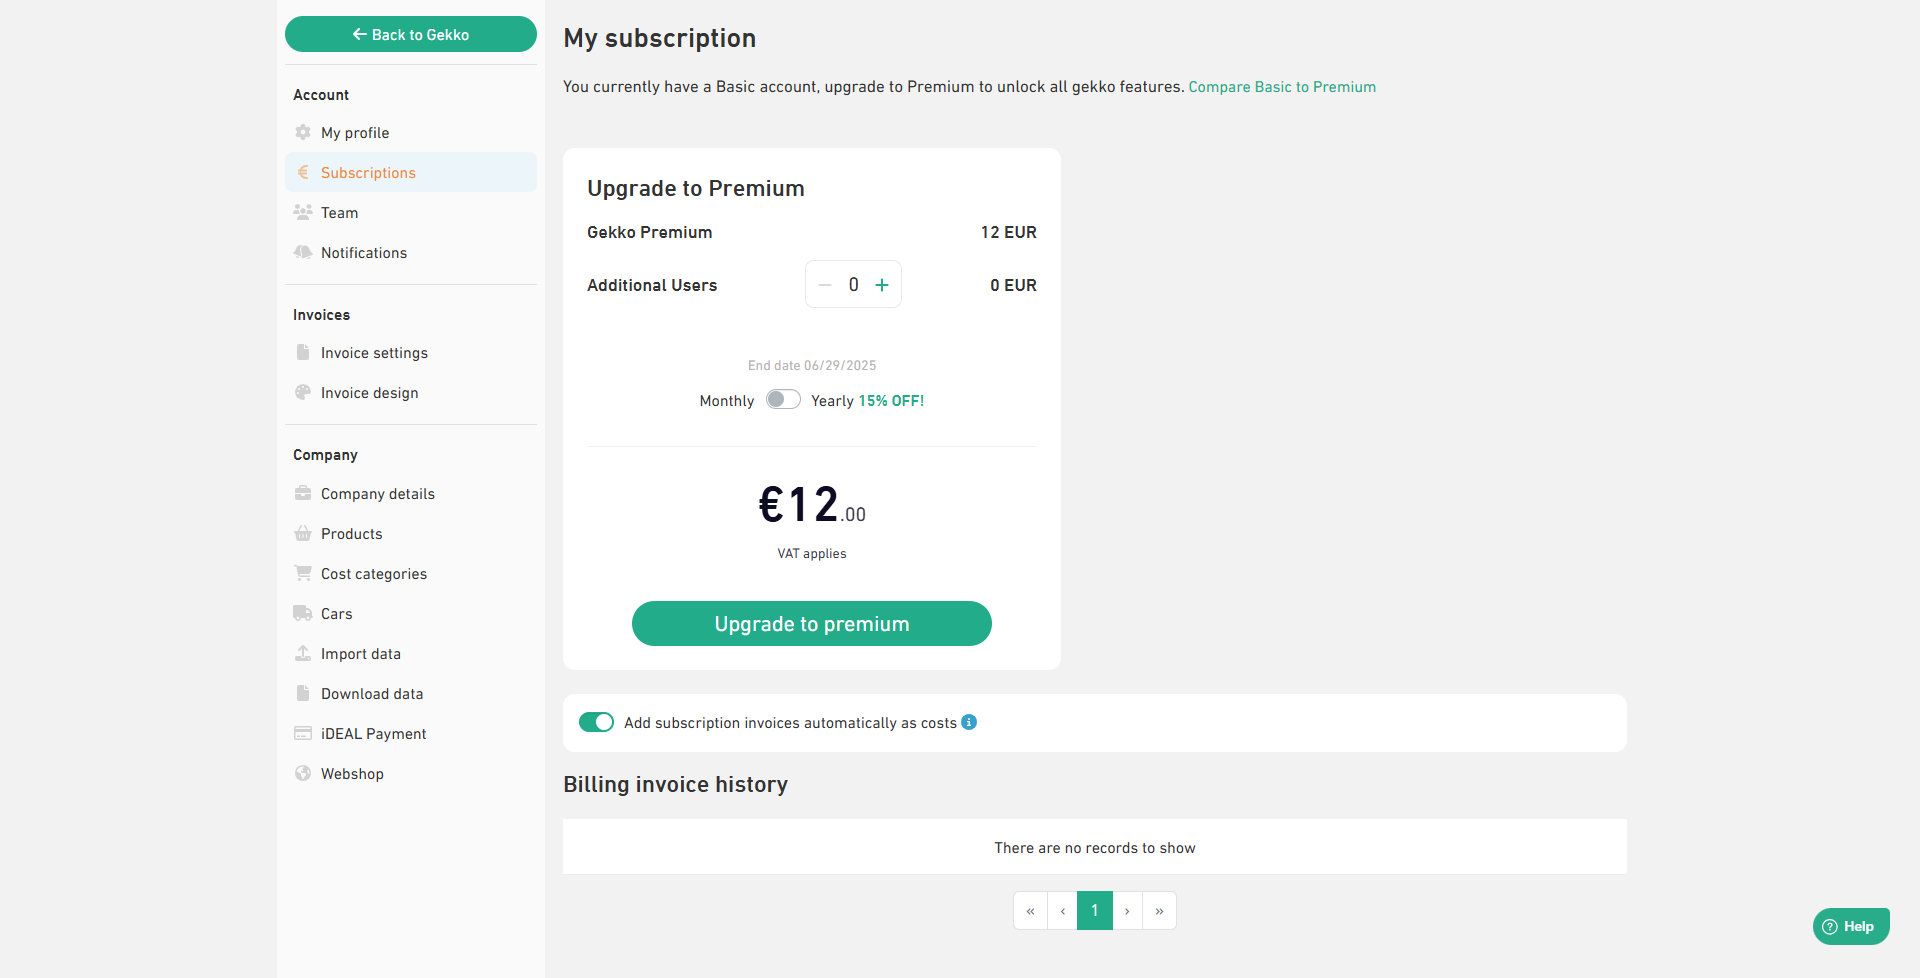Viewport: 1920px width, 978px height.
Task: Click the upload icon next to Import data
Action: coord(303,653)
